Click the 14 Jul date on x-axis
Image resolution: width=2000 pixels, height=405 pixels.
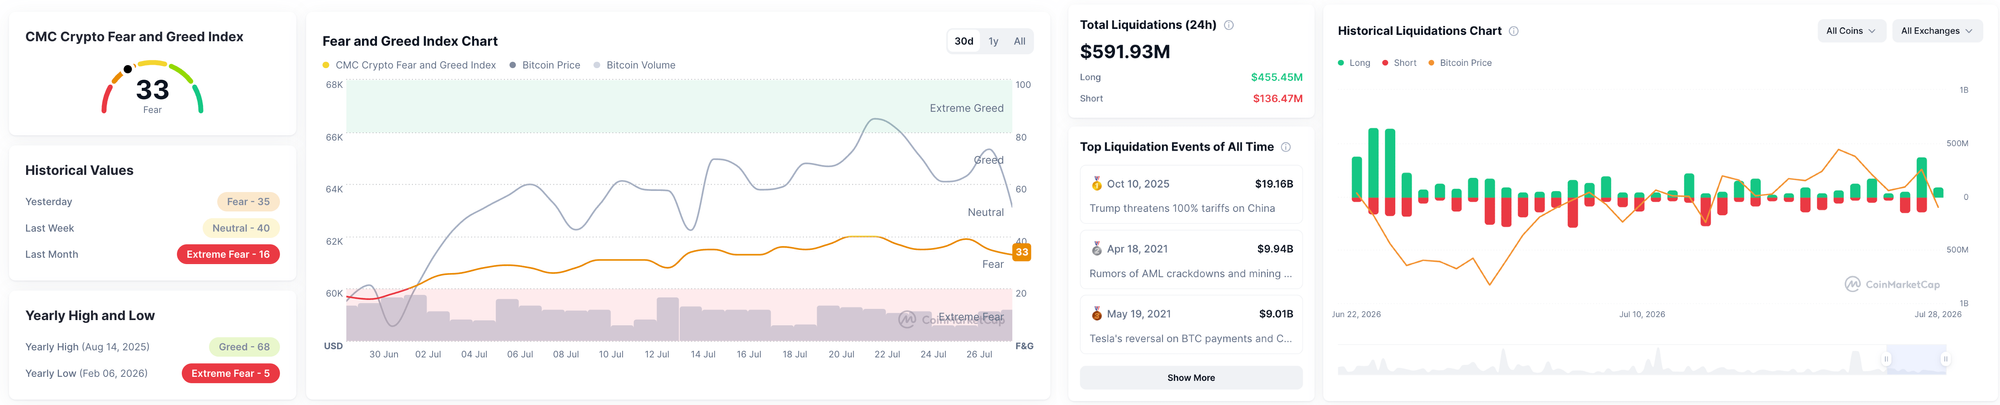point(703,354)
